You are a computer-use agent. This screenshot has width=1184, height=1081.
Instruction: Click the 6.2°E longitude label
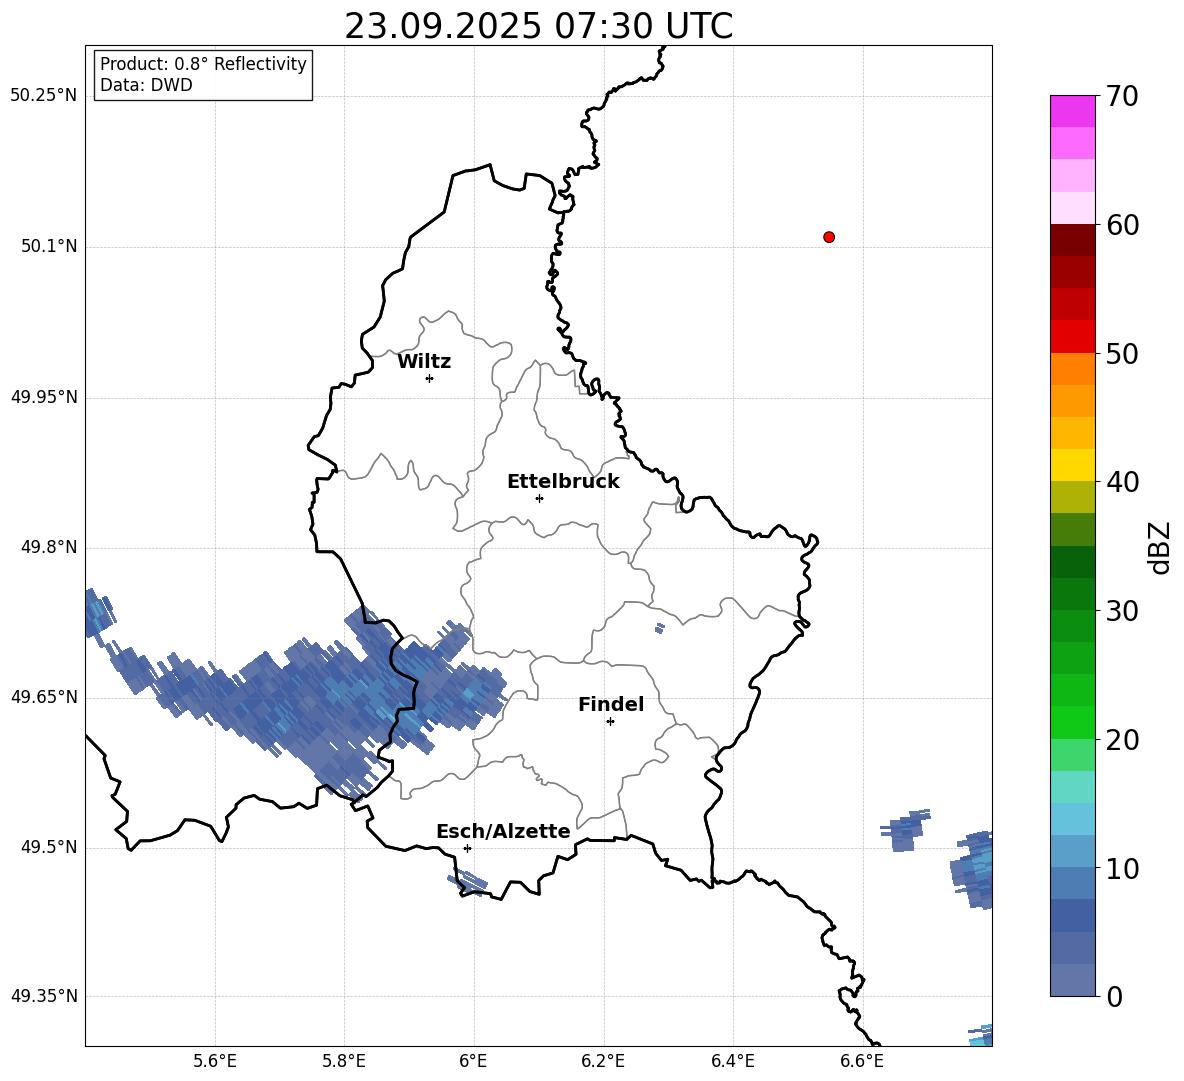(x=603, y=1061)
